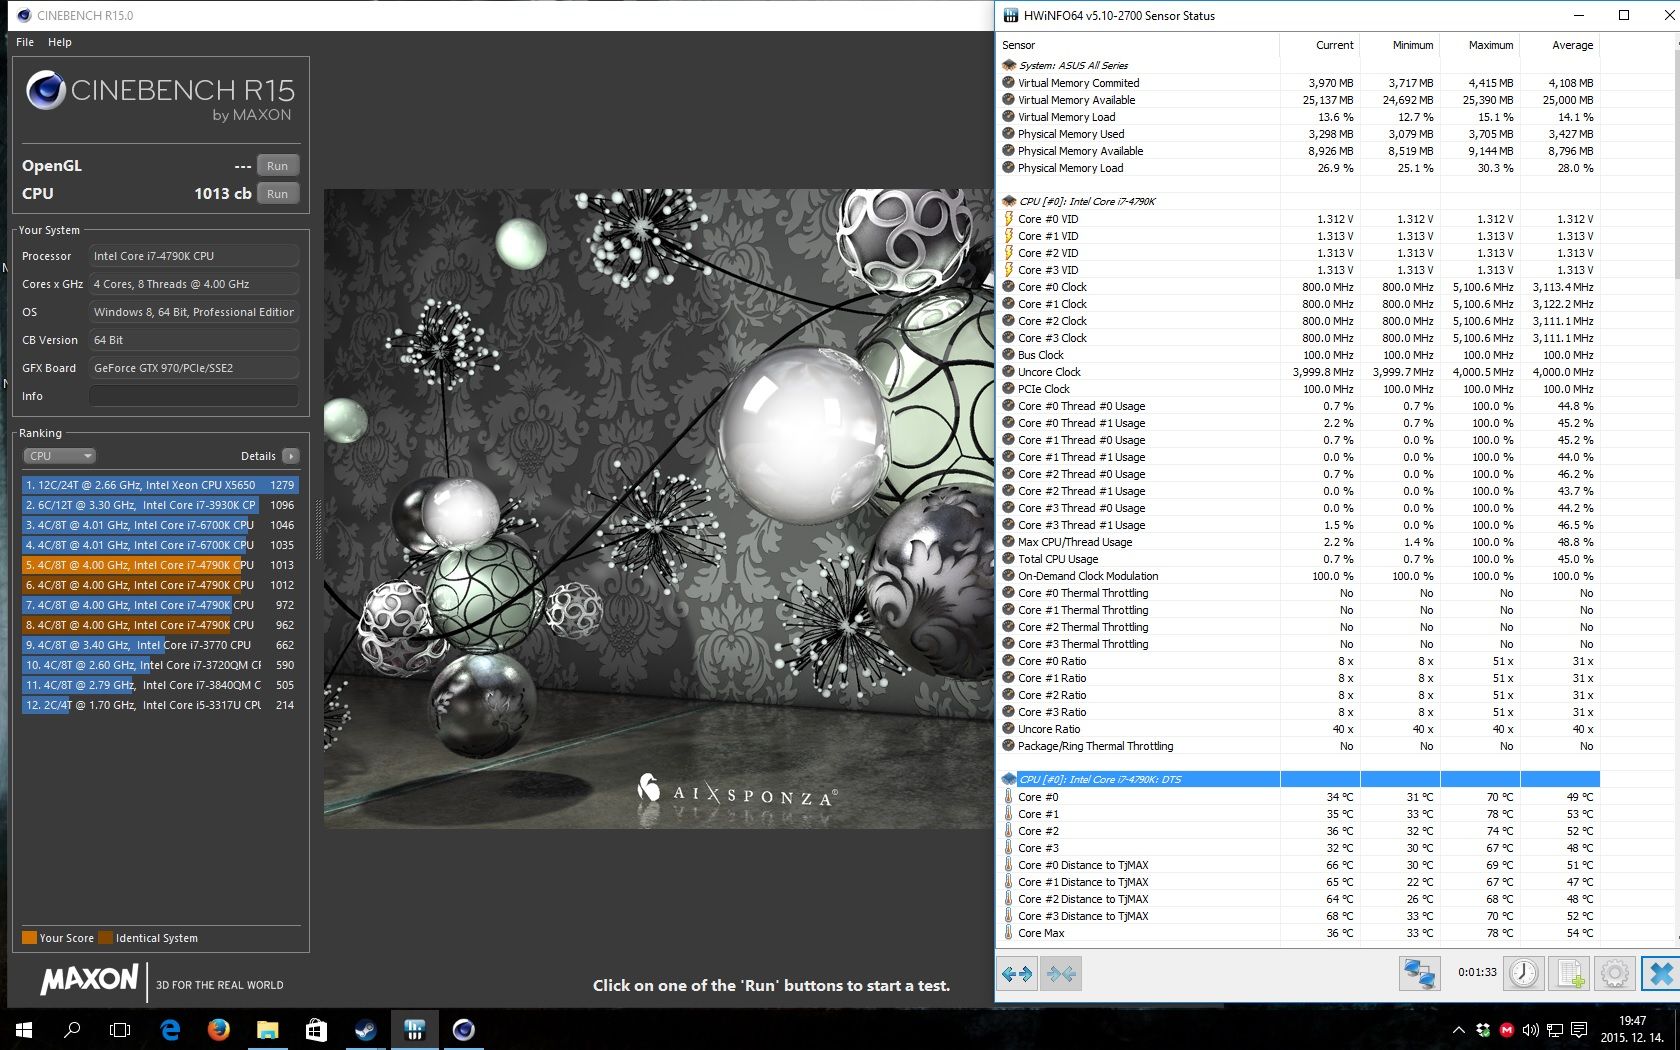1680x1050 pixels.
Task: Open the File menu in Cinebench
Action: point(25,42)
